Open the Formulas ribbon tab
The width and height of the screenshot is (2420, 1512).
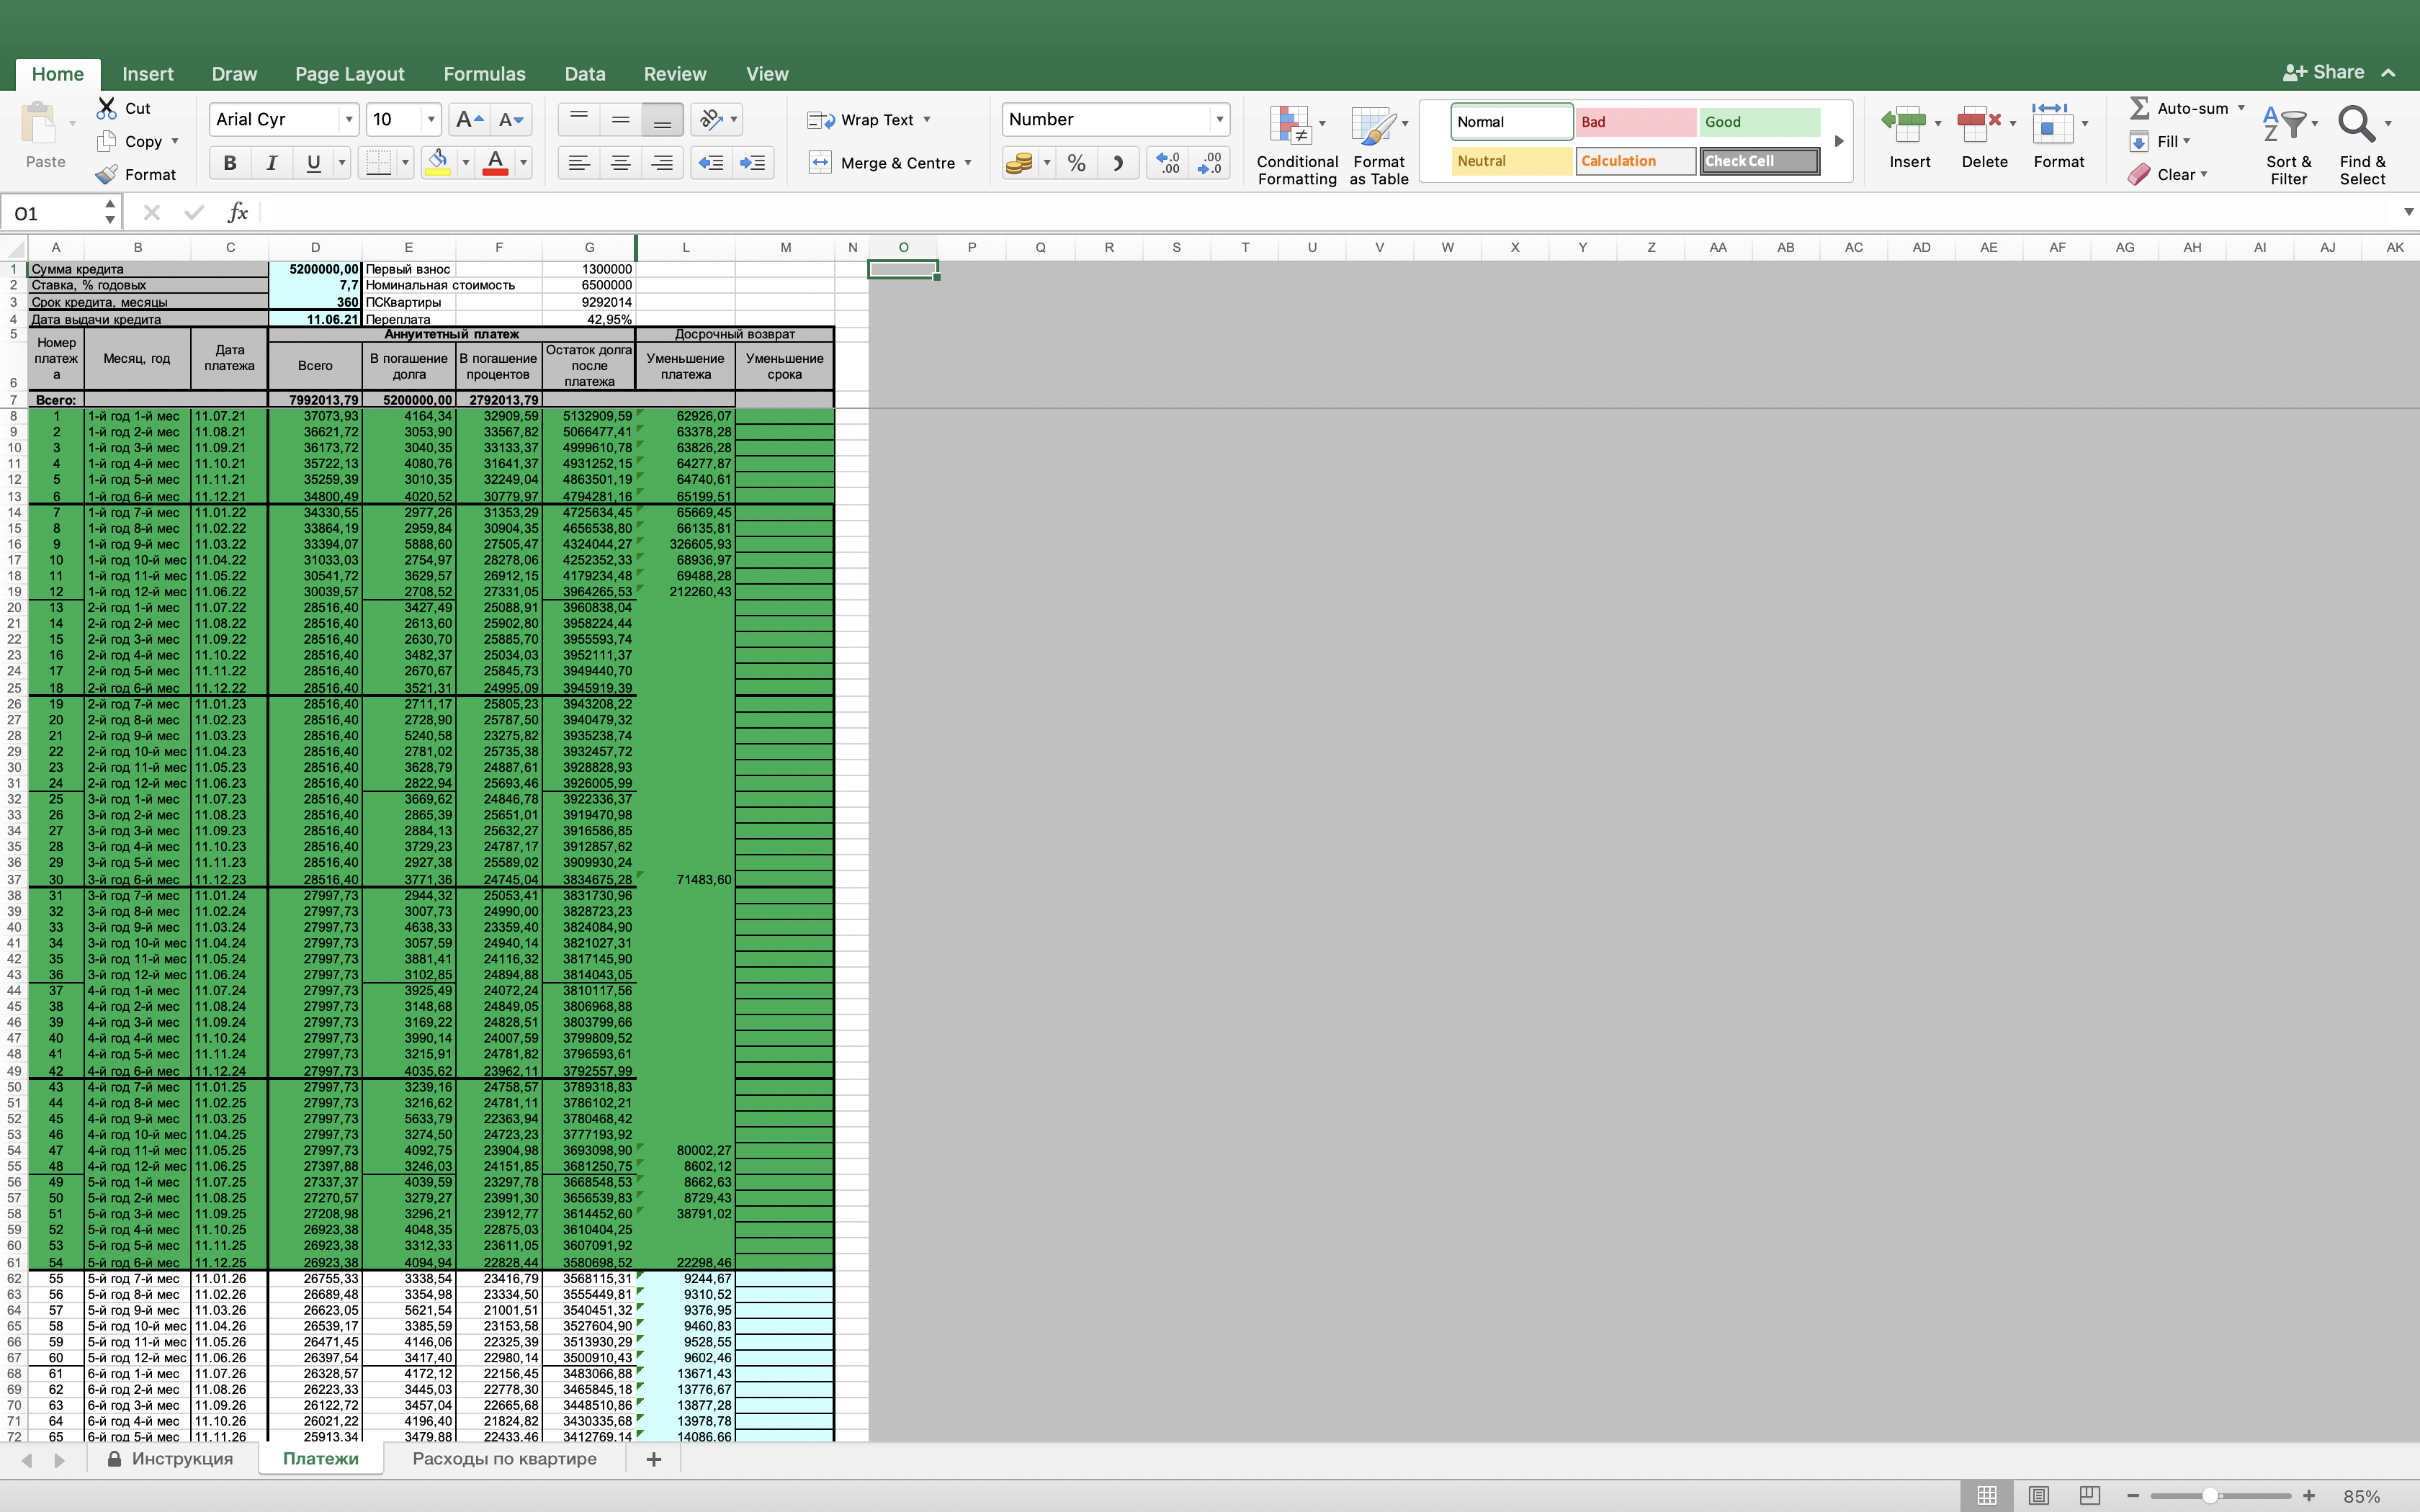pos(484,74)
